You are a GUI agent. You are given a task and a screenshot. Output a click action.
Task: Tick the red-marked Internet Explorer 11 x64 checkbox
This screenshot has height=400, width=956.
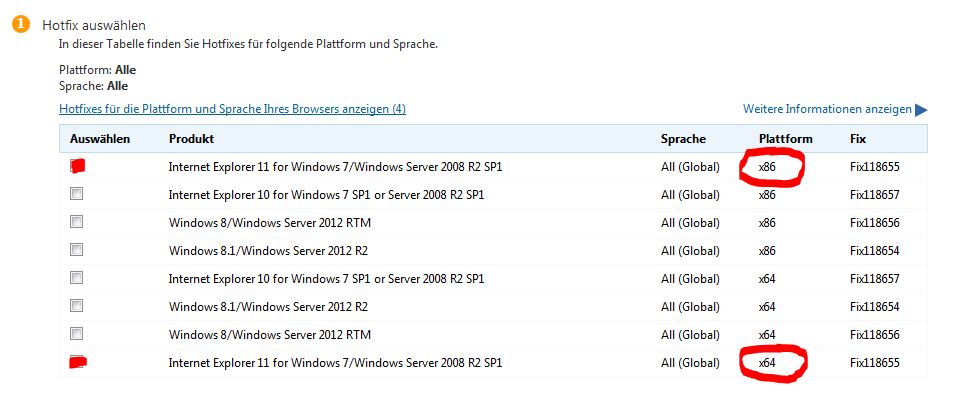77,361
